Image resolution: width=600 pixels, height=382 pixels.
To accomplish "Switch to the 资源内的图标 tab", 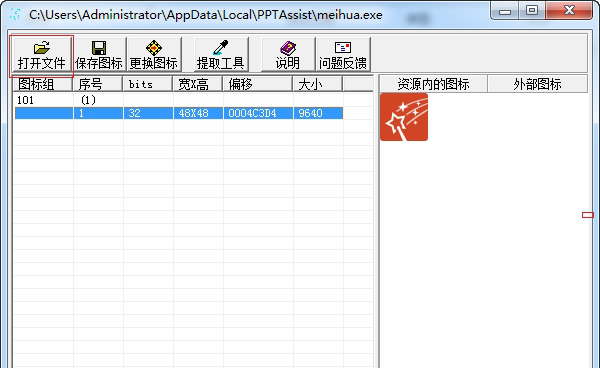I will (x=433, y=84).
